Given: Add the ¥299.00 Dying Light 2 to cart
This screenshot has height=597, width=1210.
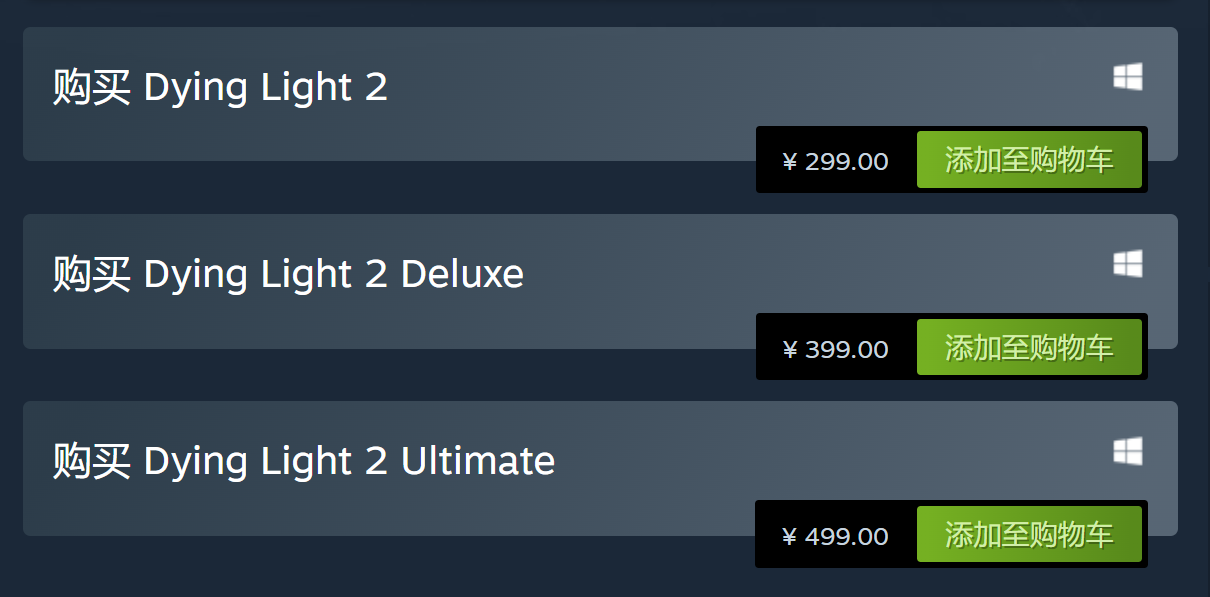Looking at the screenshot, I should click(x=1029, y=160).
